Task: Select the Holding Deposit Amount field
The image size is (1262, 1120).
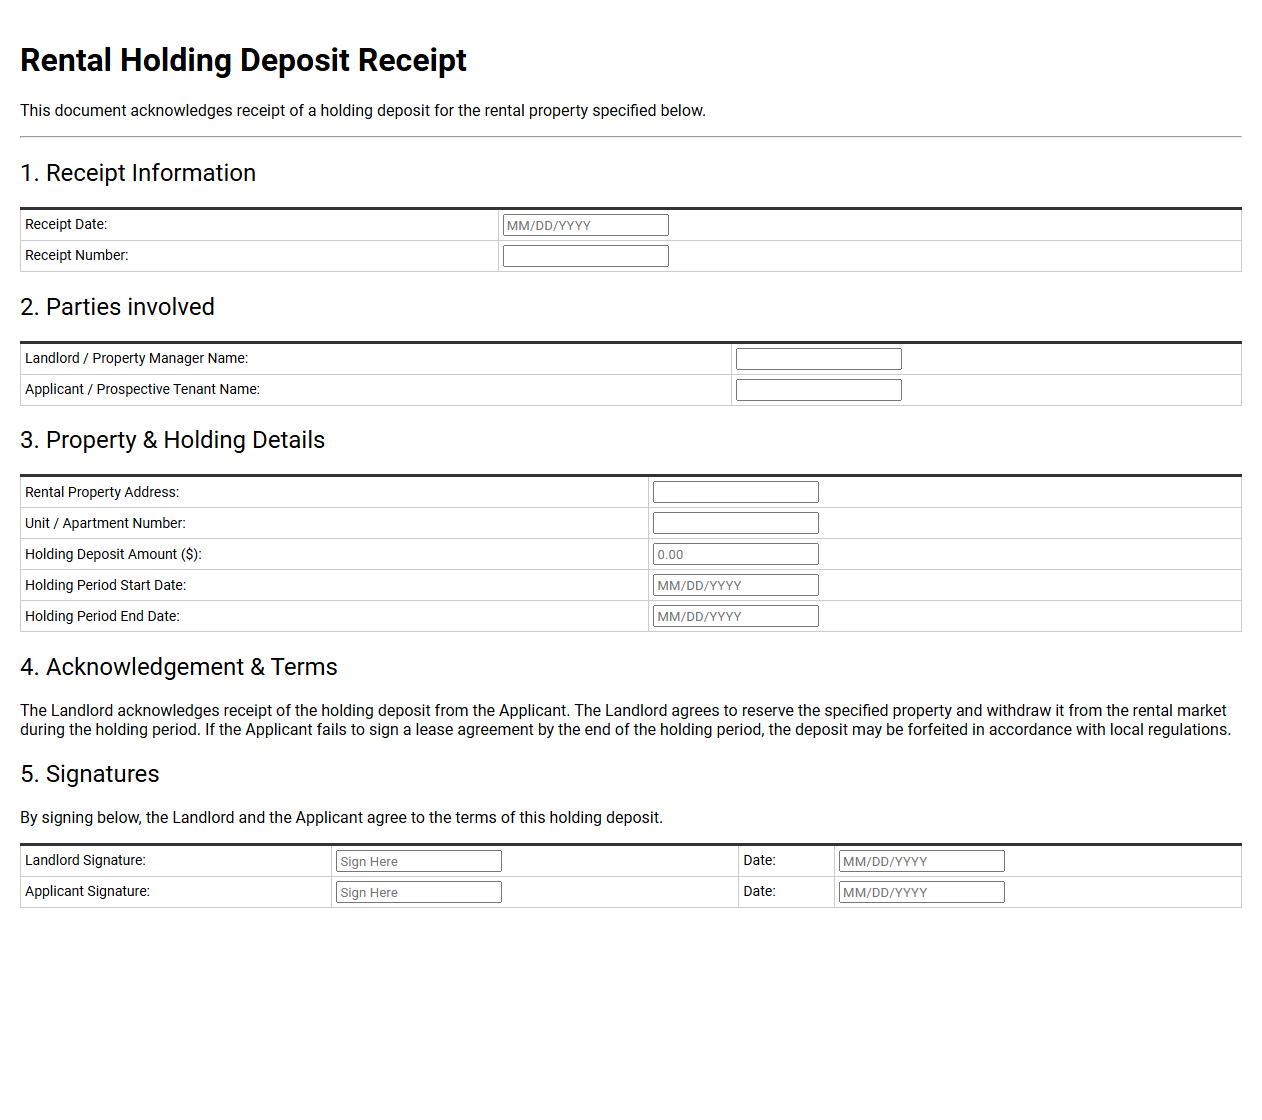Action: tap(735, 554)
